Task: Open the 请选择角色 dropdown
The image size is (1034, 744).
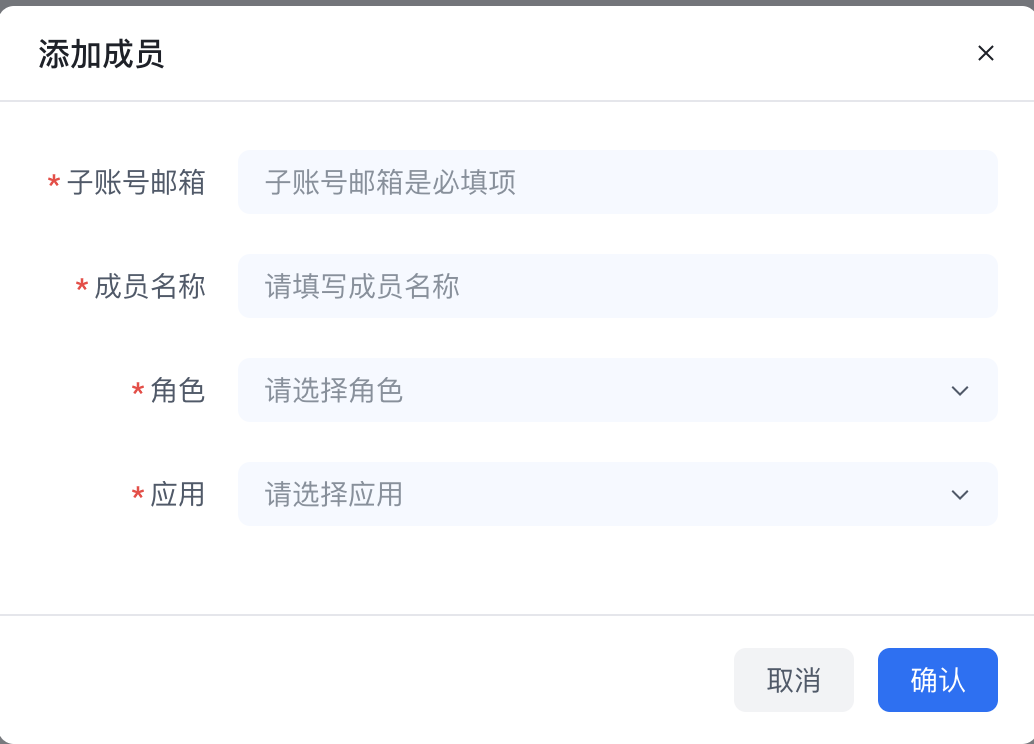Action: pyautogui.click(x=600, y=390)
